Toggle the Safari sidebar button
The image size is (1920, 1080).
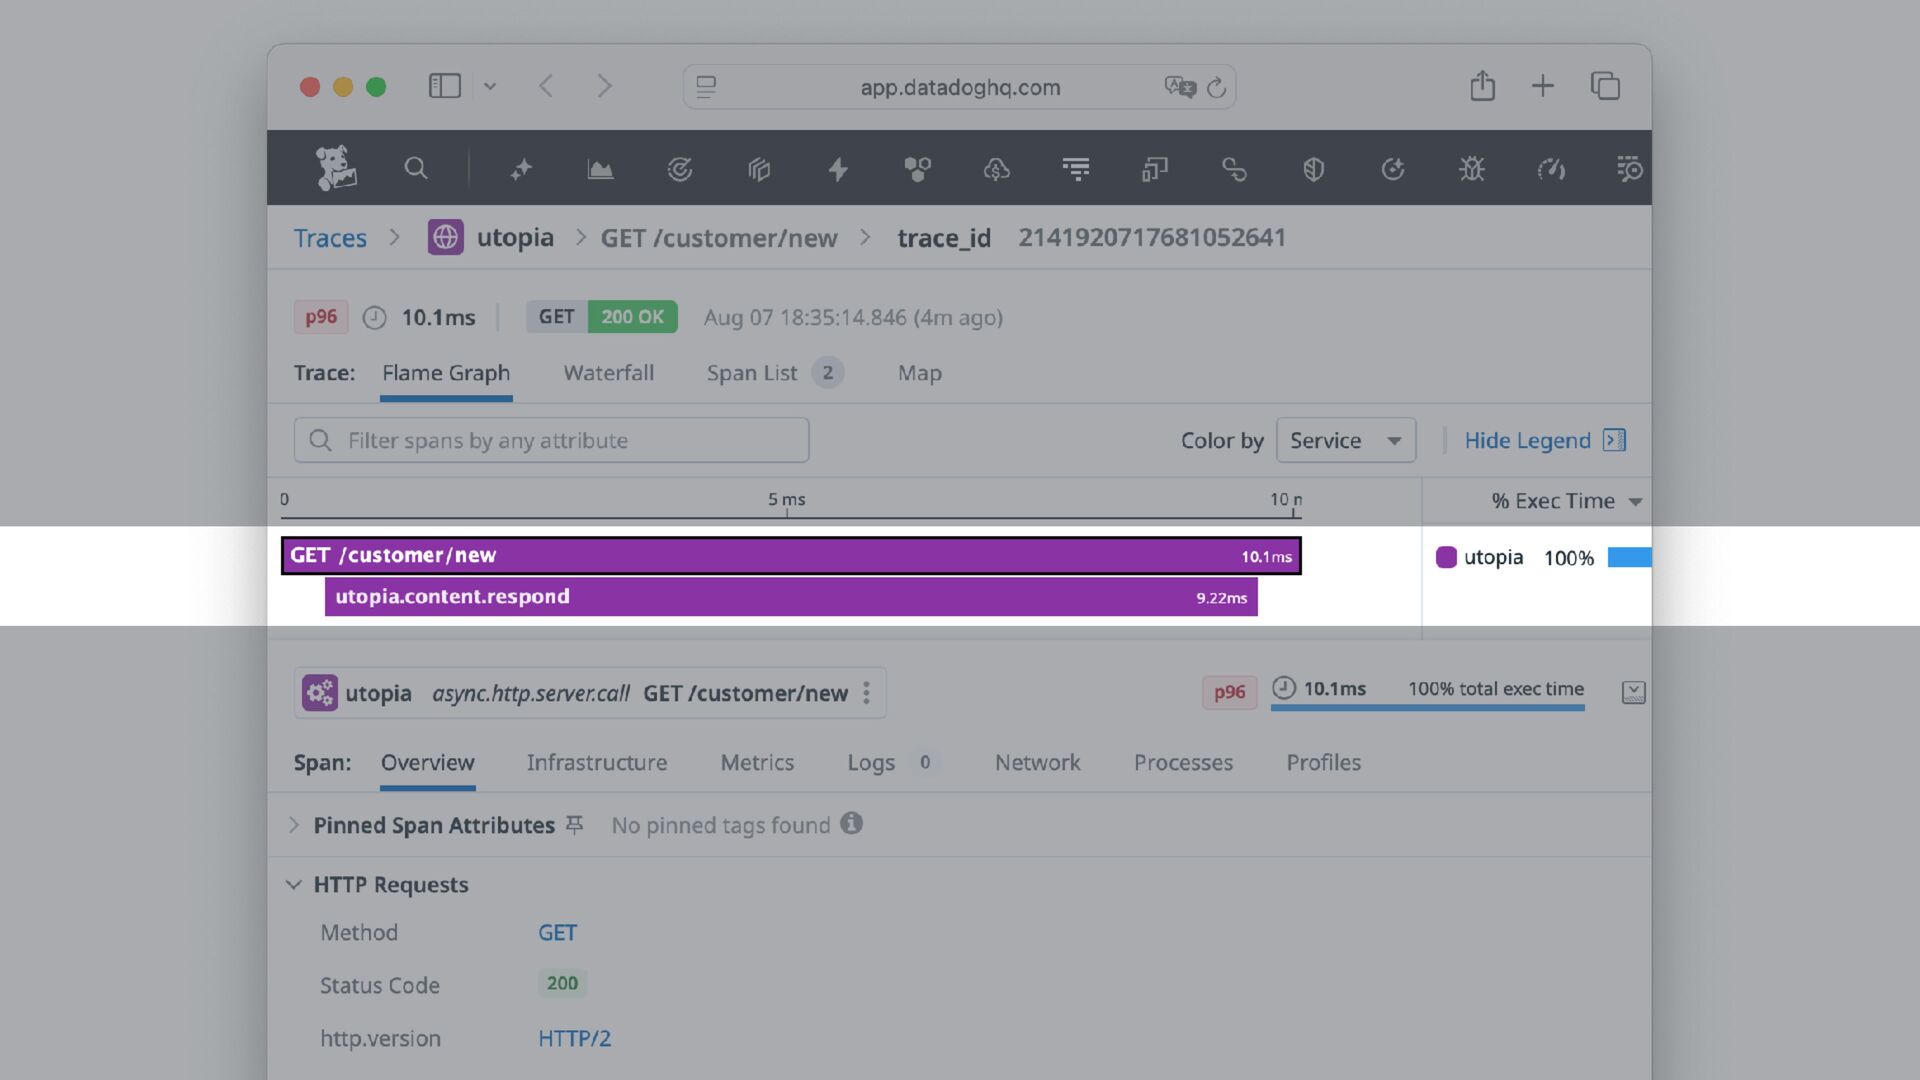click(x=444, y=86)
